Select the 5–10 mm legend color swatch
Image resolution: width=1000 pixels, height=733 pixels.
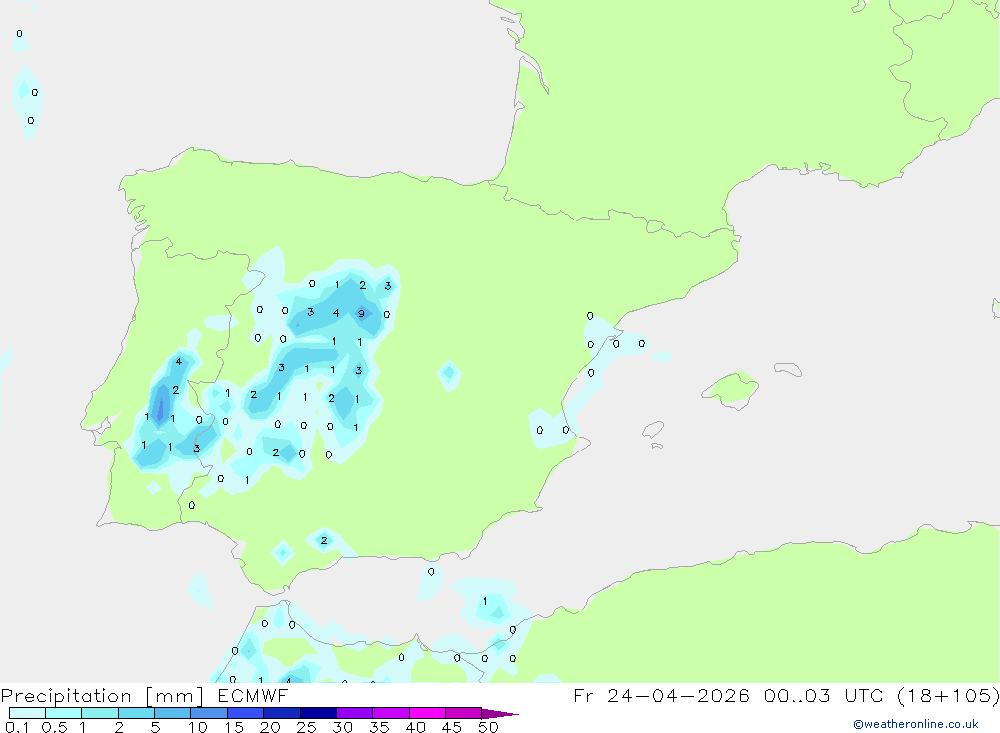click(x=172, y=713)
